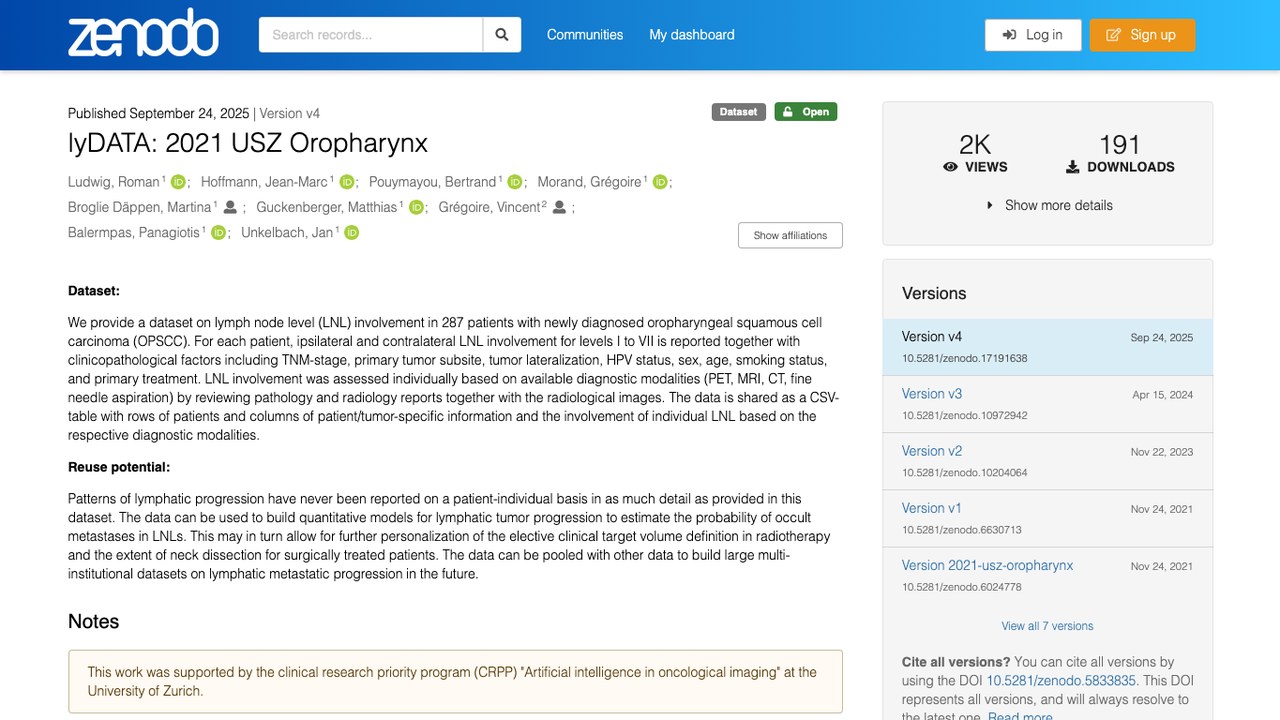Open ORCID profile for Guckenberger, Matthias
This screenshot has height=720, width=1280.
[416, 207]
